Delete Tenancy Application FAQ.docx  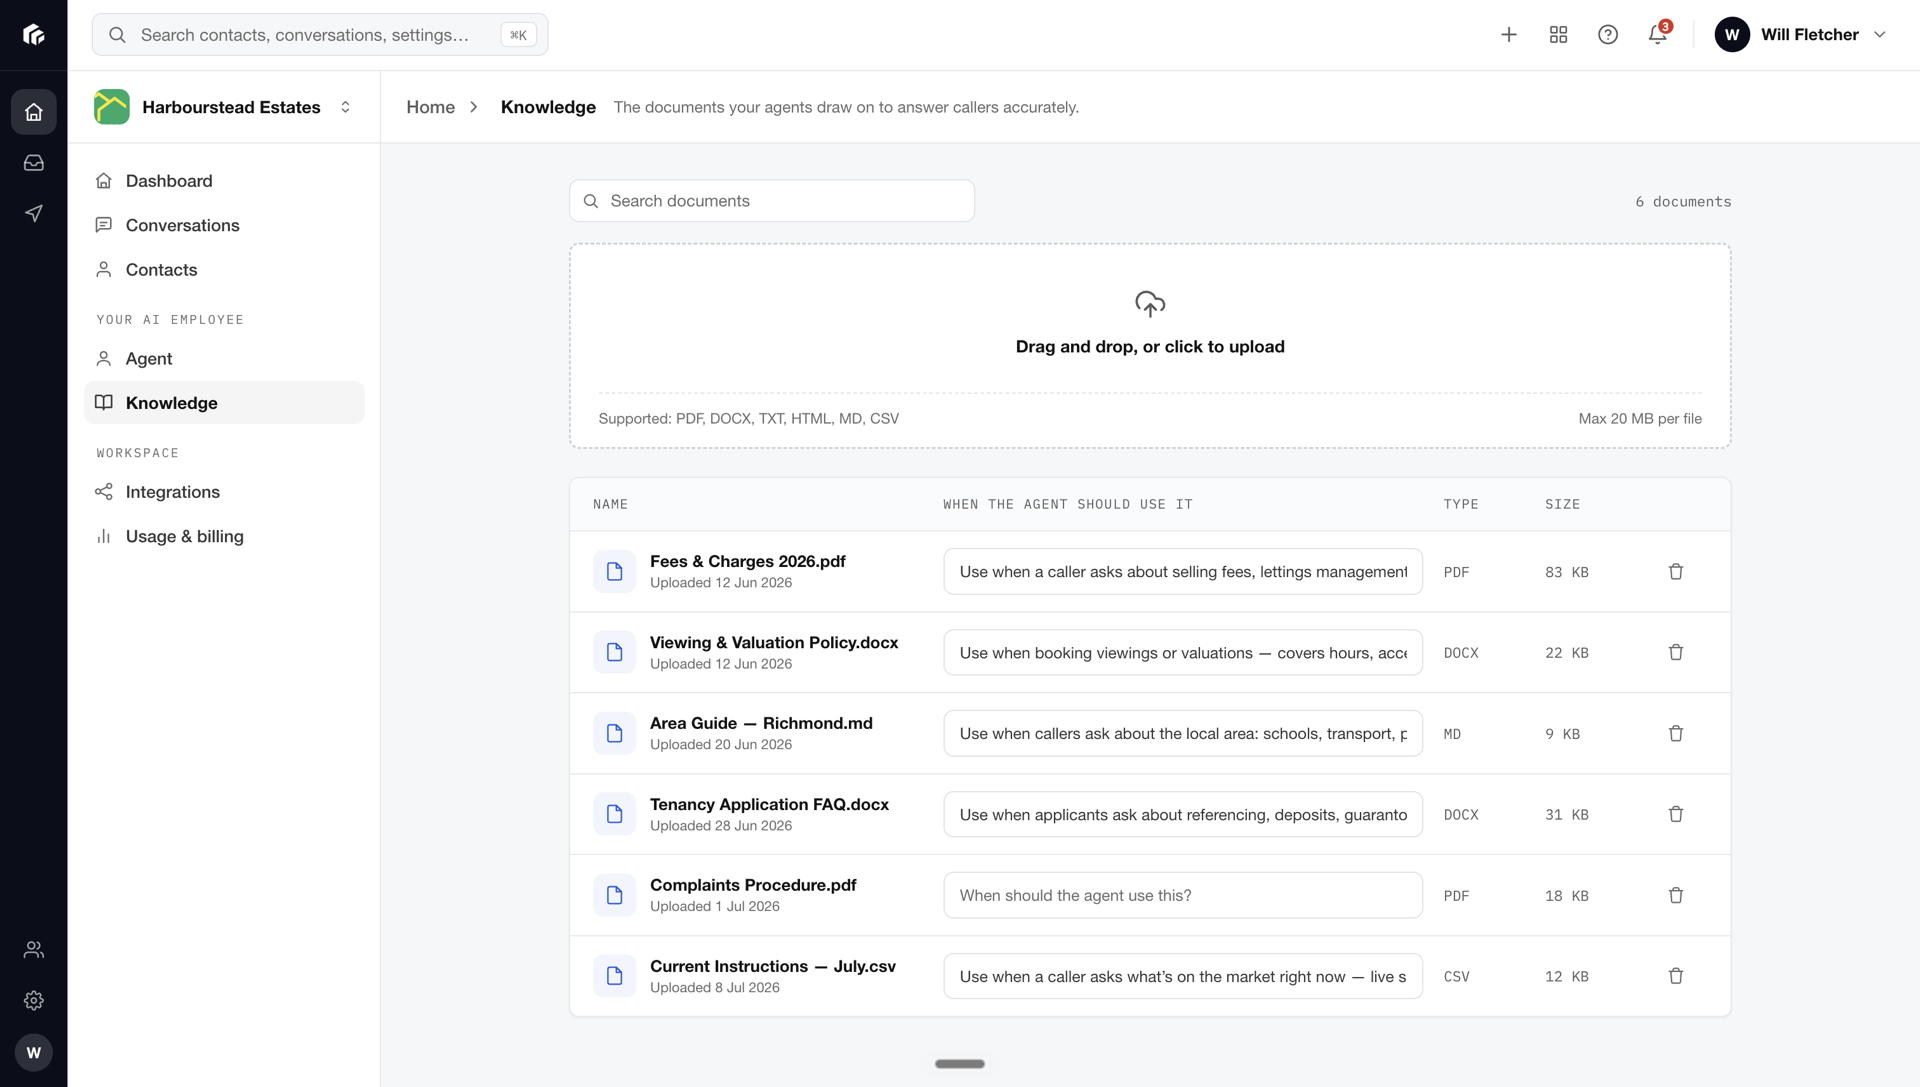[x=1676, y=815]
